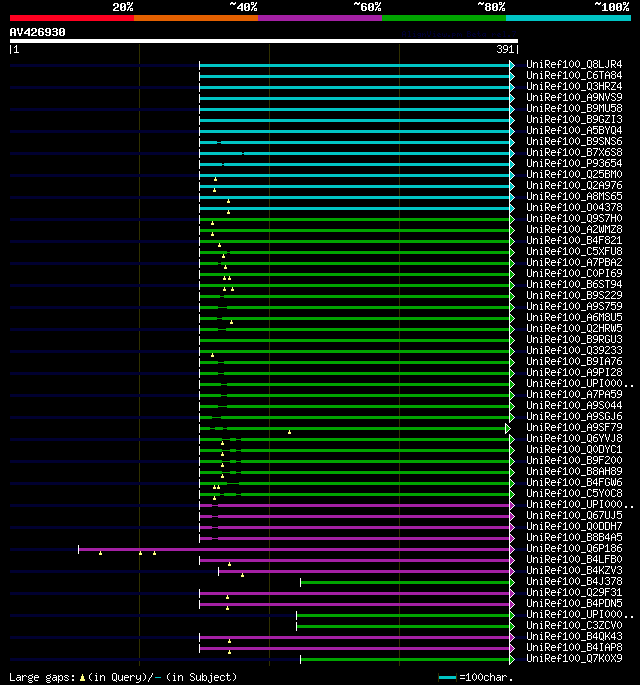Select hit label UniRef100_B6ST94
Screen dimensions: 640x685
point(574,284)
